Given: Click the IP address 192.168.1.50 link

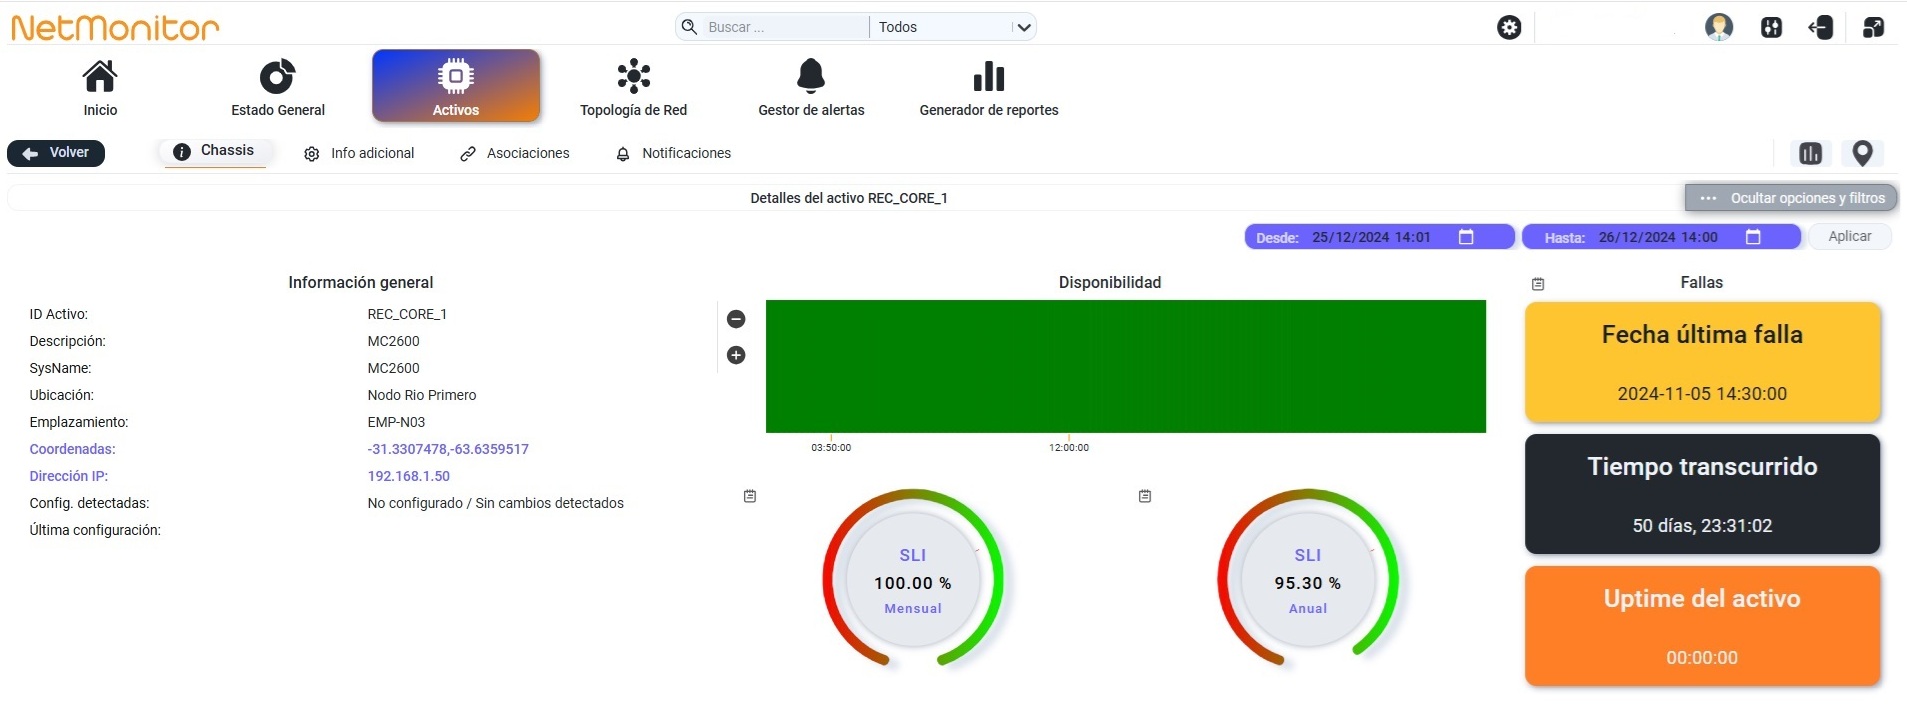Looking at the screenshot, I should click(409, 476).
